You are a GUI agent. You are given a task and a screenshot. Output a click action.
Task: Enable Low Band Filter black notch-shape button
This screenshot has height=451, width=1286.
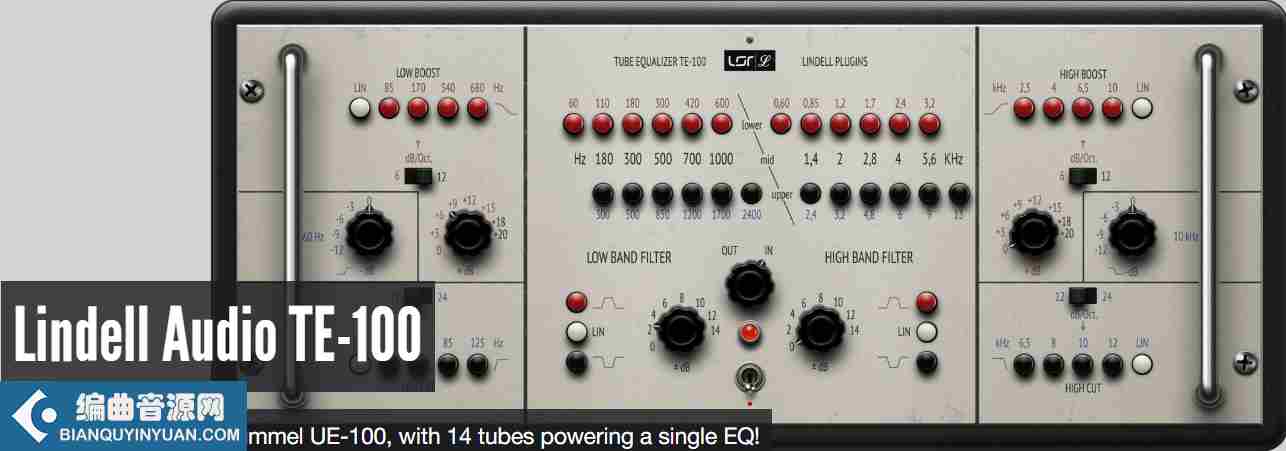[x=577, y=362]
